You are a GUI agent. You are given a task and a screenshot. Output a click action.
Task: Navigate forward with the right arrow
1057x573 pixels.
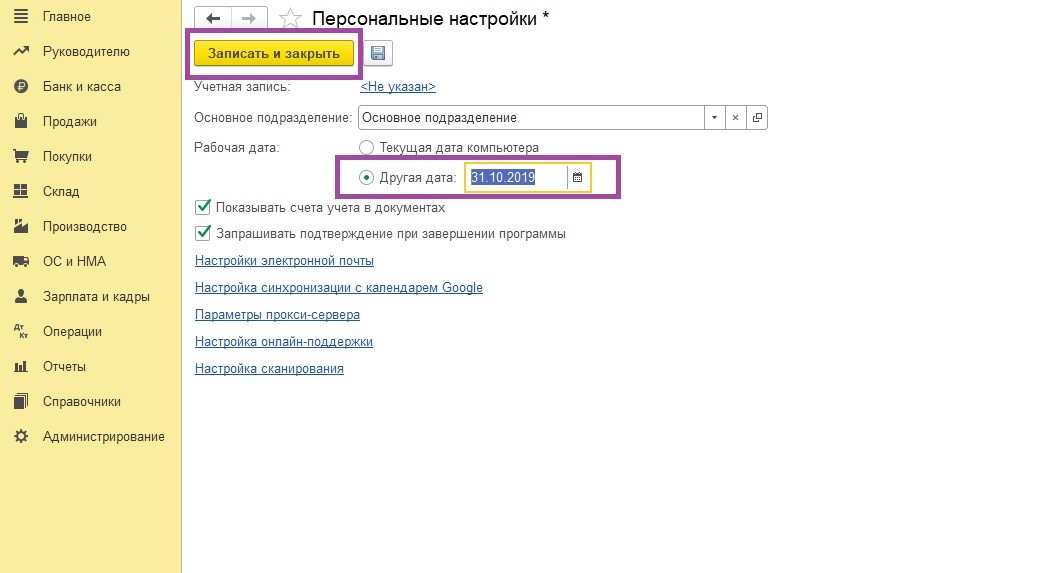[249, 19]
